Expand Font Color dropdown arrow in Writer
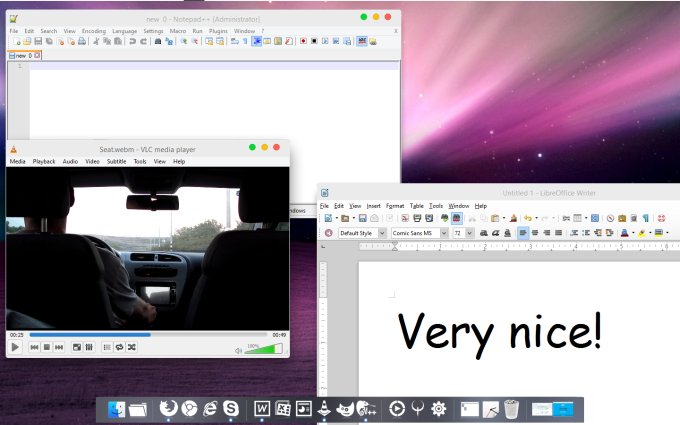 (x=633, y=233)
